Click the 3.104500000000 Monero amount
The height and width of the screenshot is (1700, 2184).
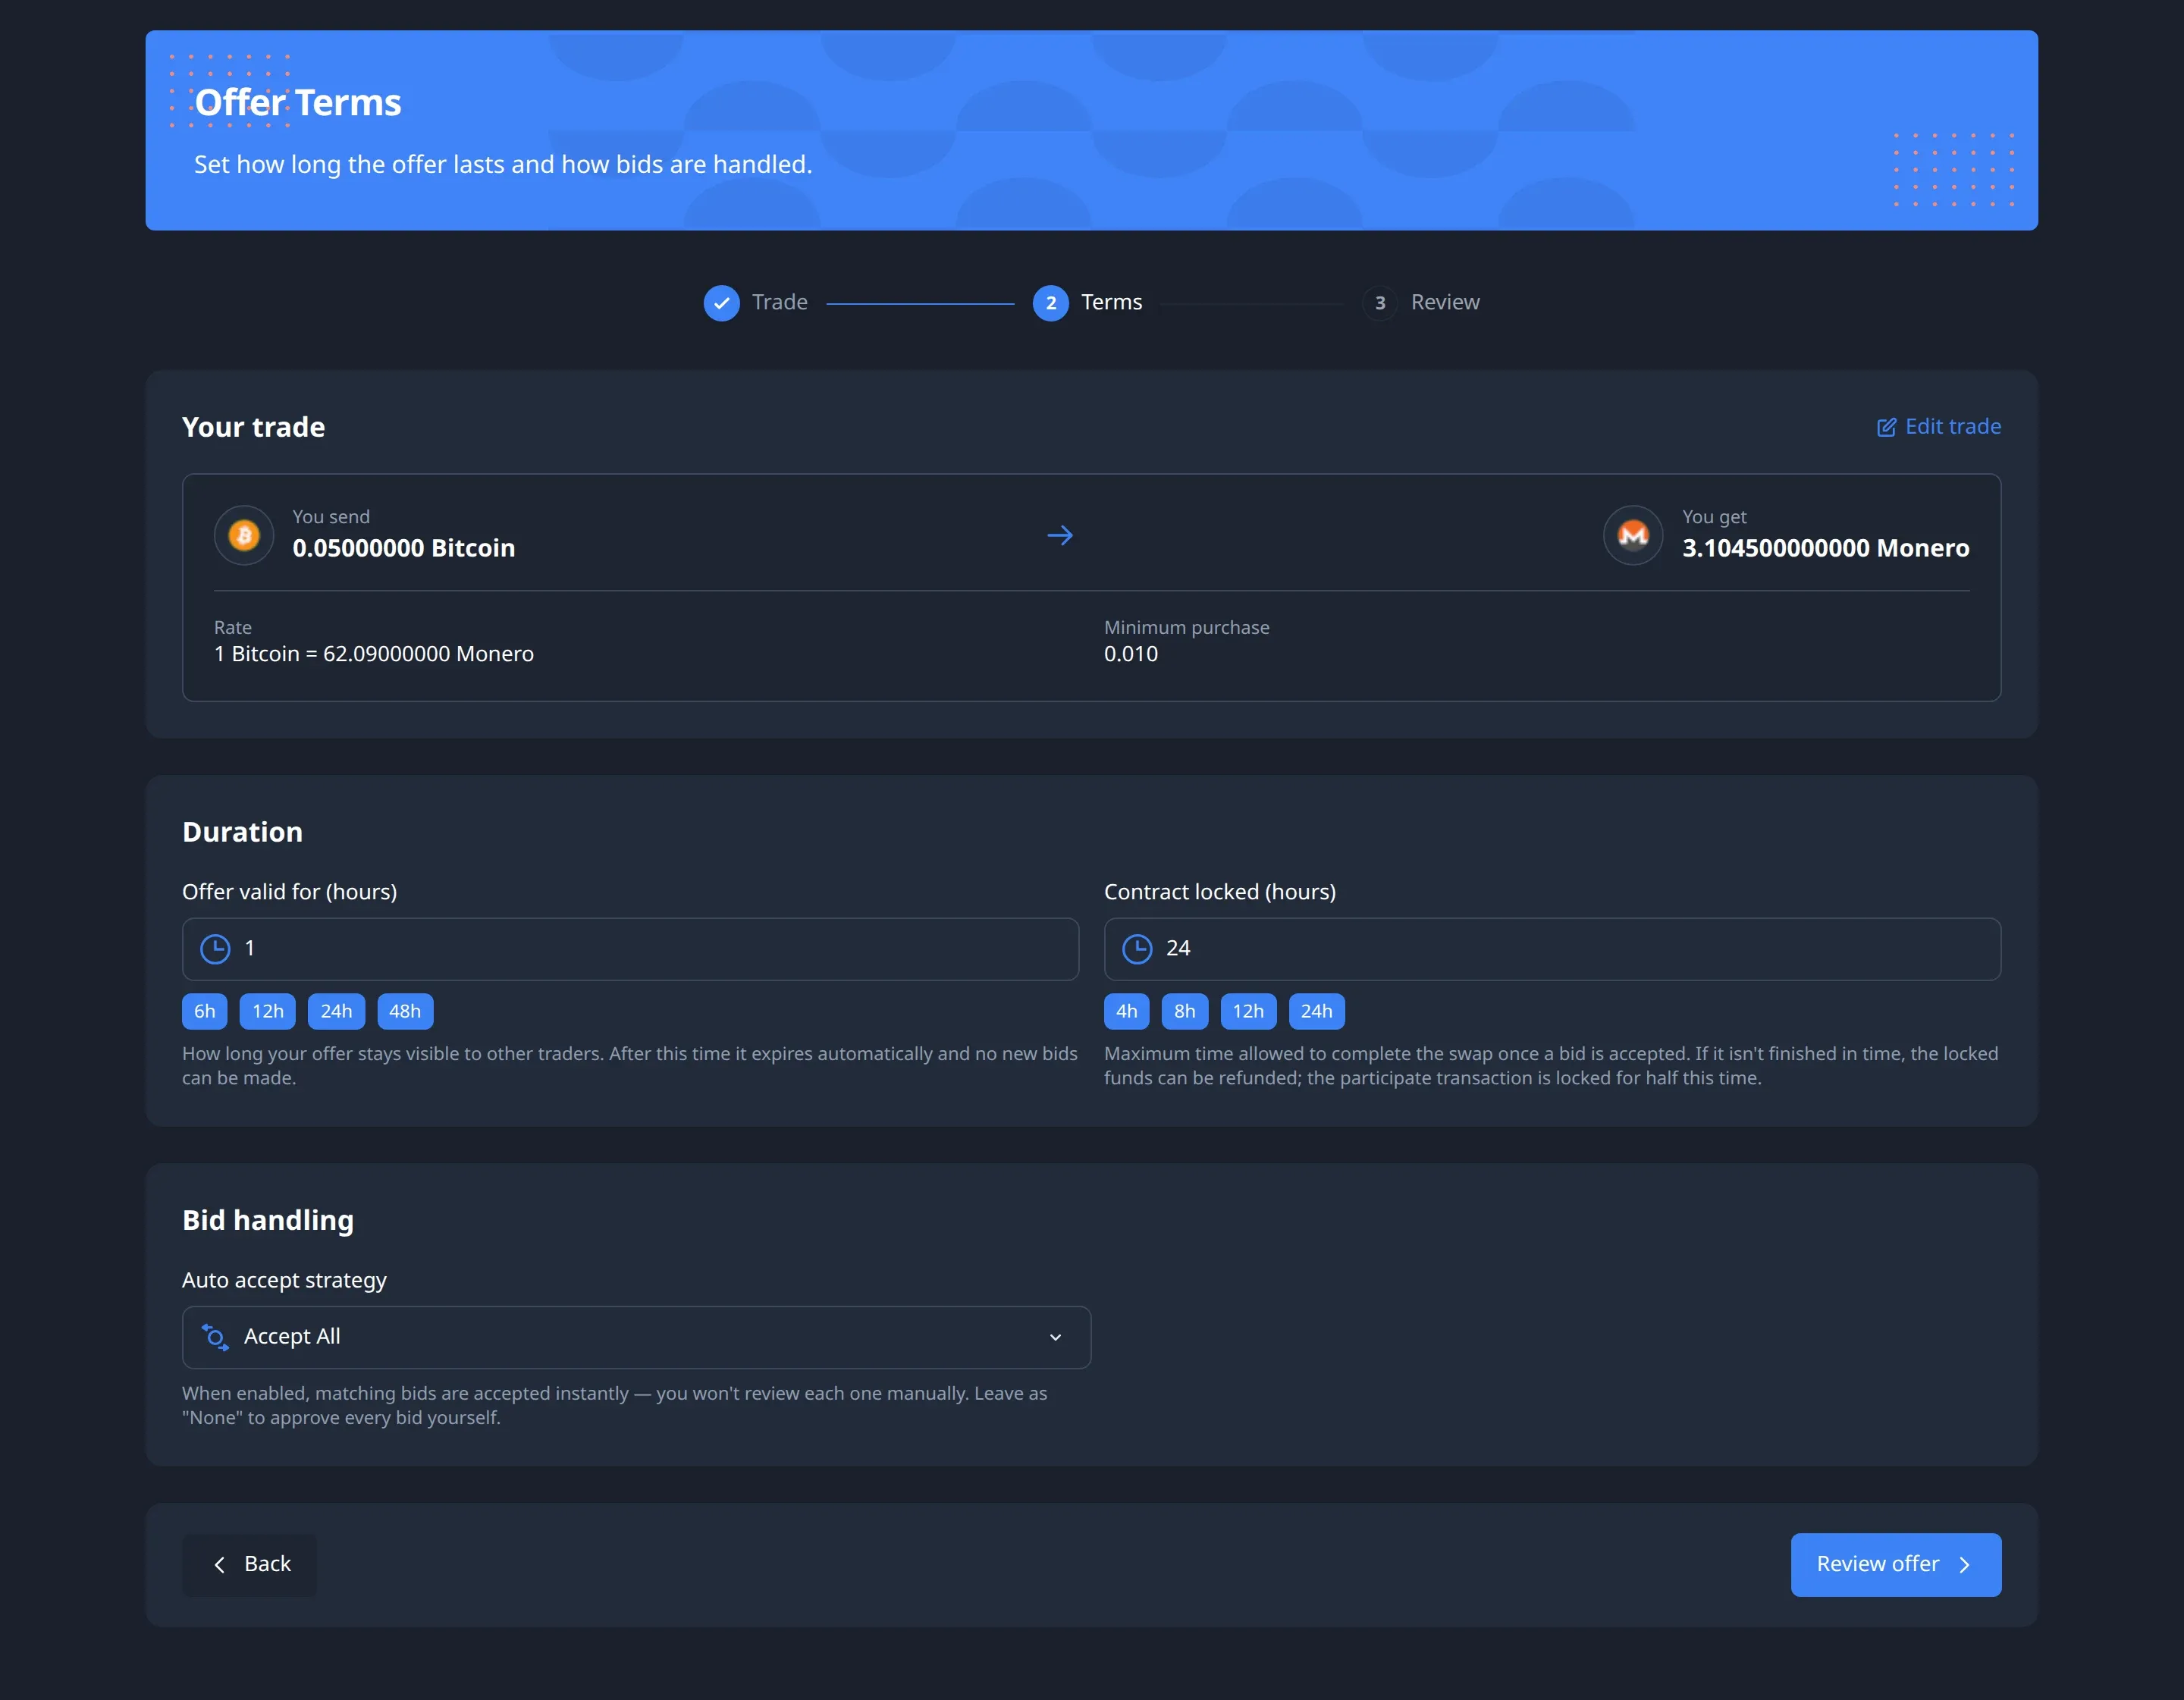click(1826, 548)
